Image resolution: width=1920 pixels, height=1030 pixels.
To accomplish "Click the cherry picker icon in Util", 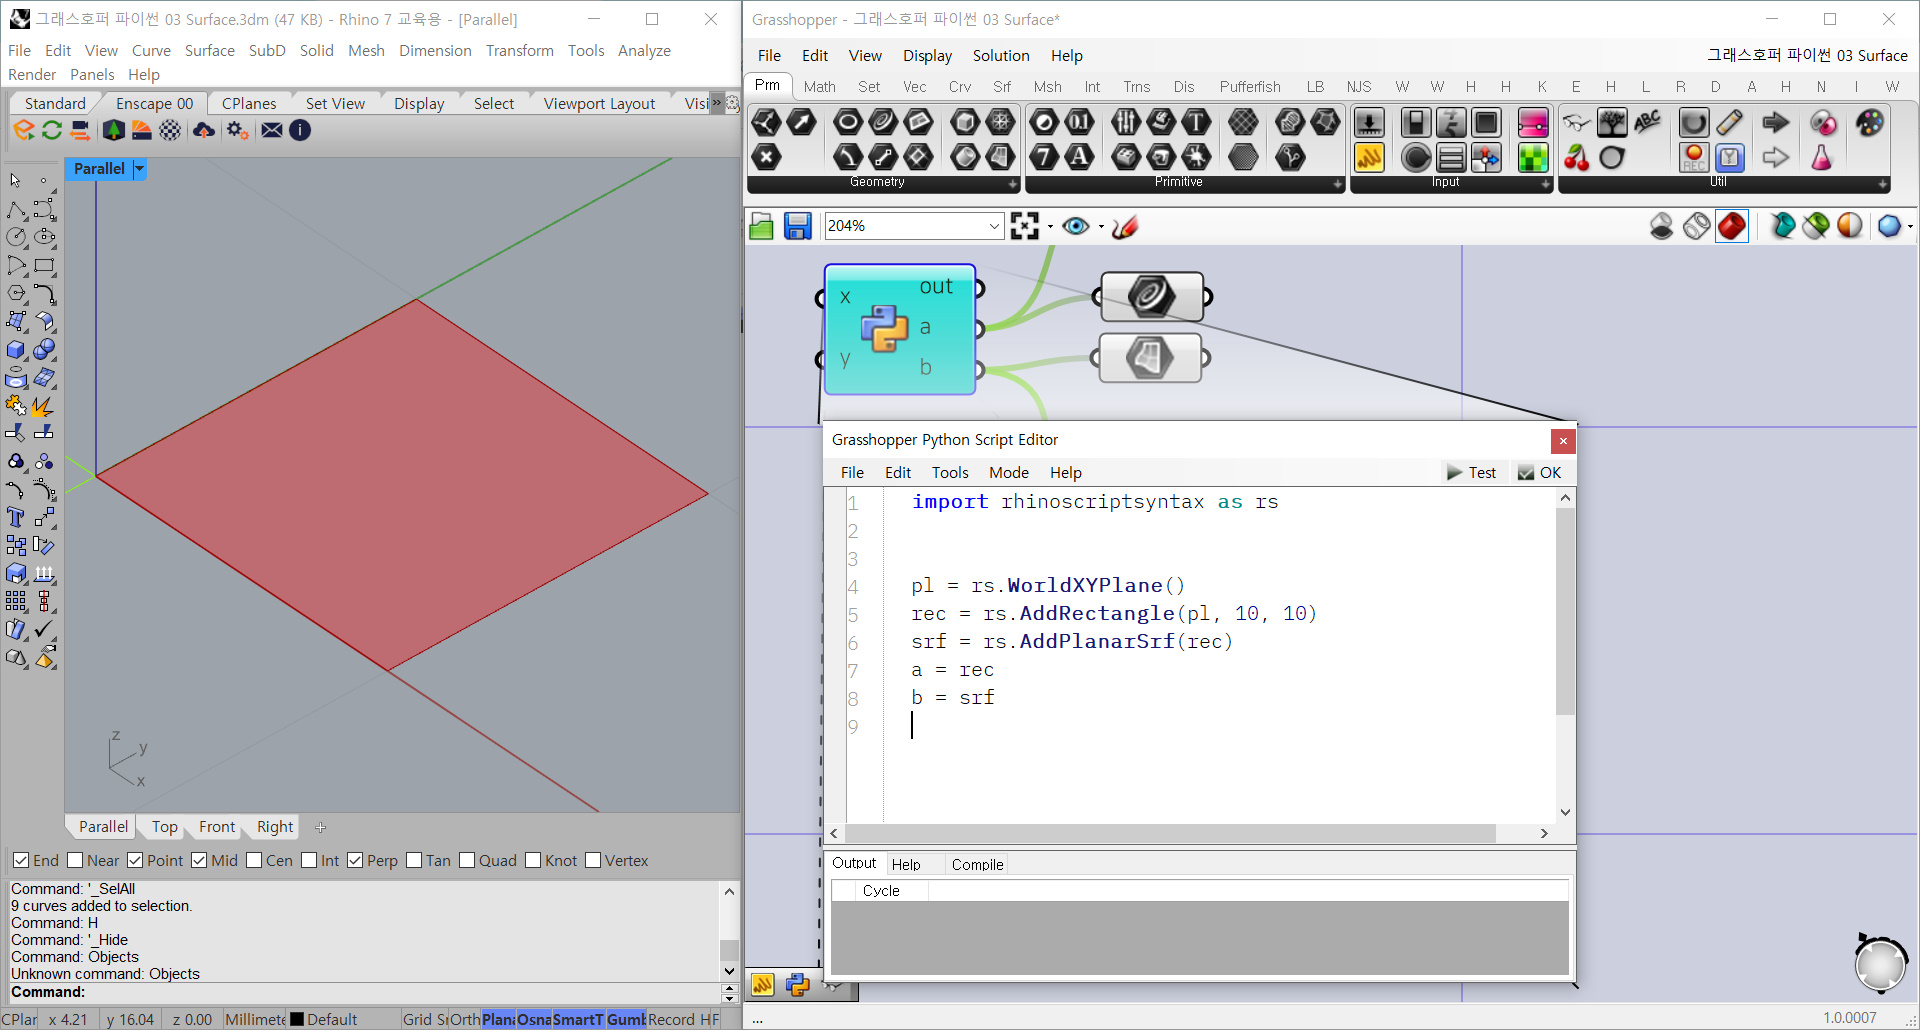I will [x=1577, y=157].
